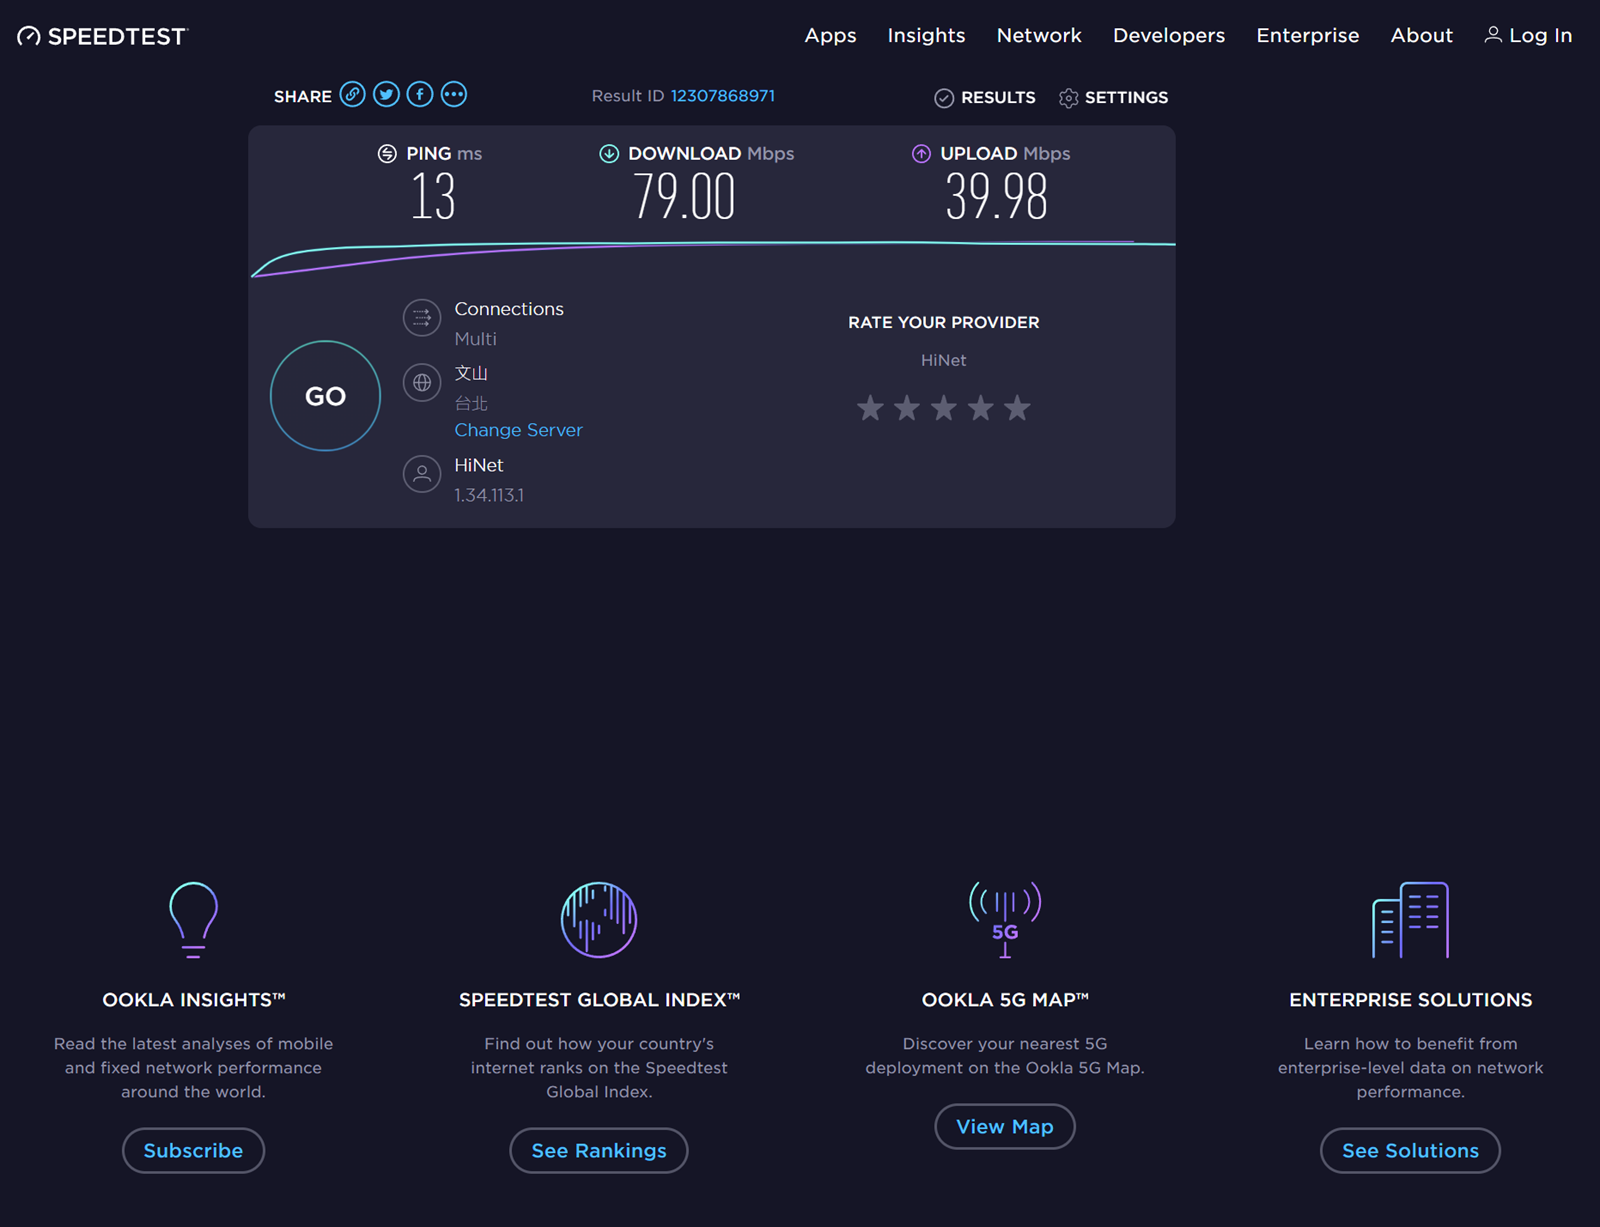Open the Apps menu

830,36
